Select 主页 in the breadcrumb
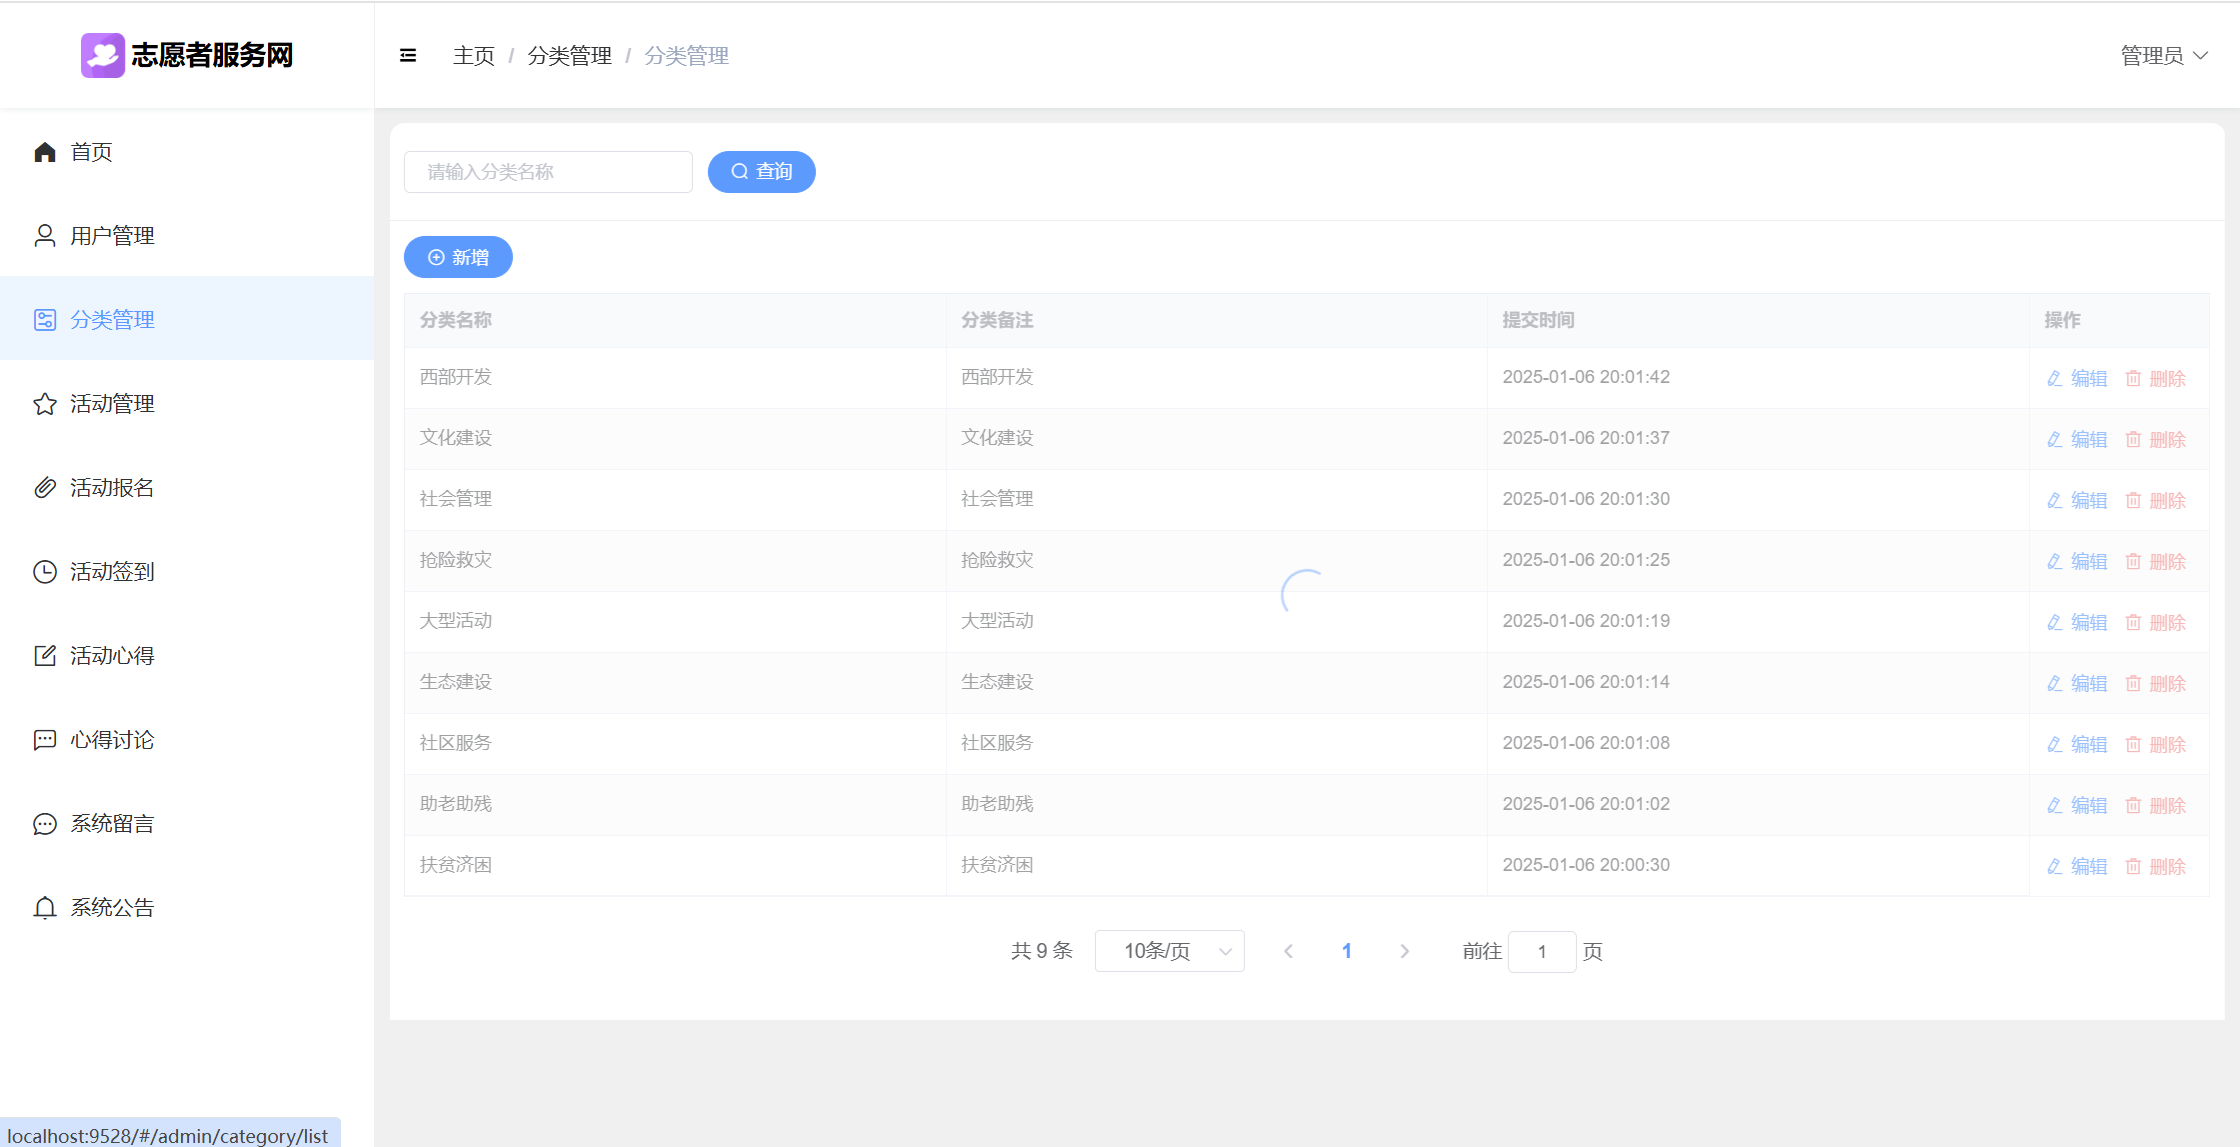Image resolution: width=2240 pixels, height=1147 pixels. (474, 56)
